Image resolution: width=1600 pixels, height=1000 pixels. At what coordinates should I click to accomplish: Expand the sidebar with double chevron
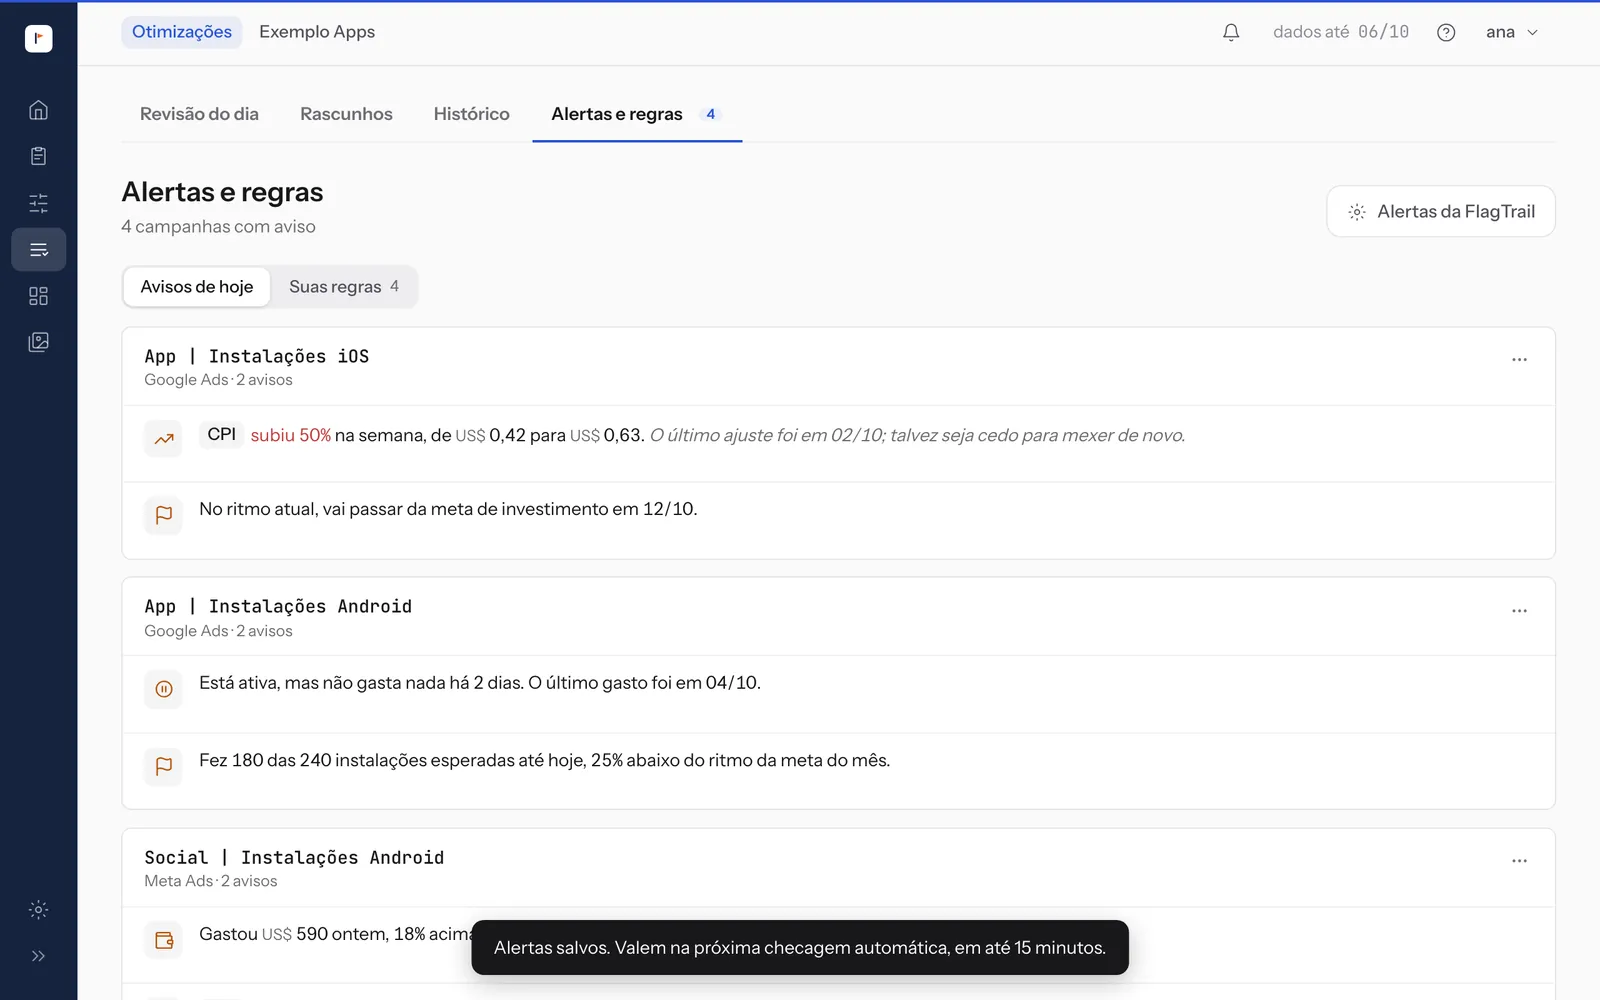[38, 956]
